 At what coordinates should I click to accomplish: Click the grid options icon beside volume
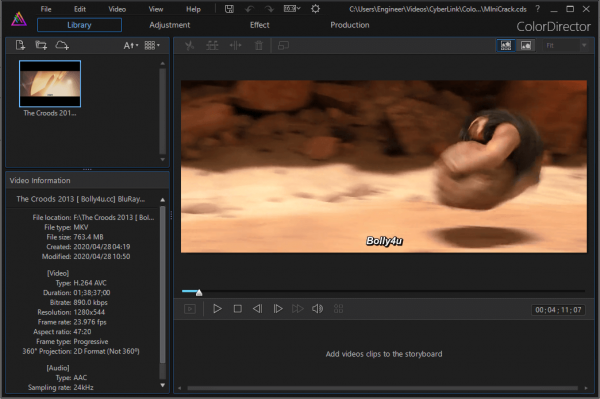339,309
